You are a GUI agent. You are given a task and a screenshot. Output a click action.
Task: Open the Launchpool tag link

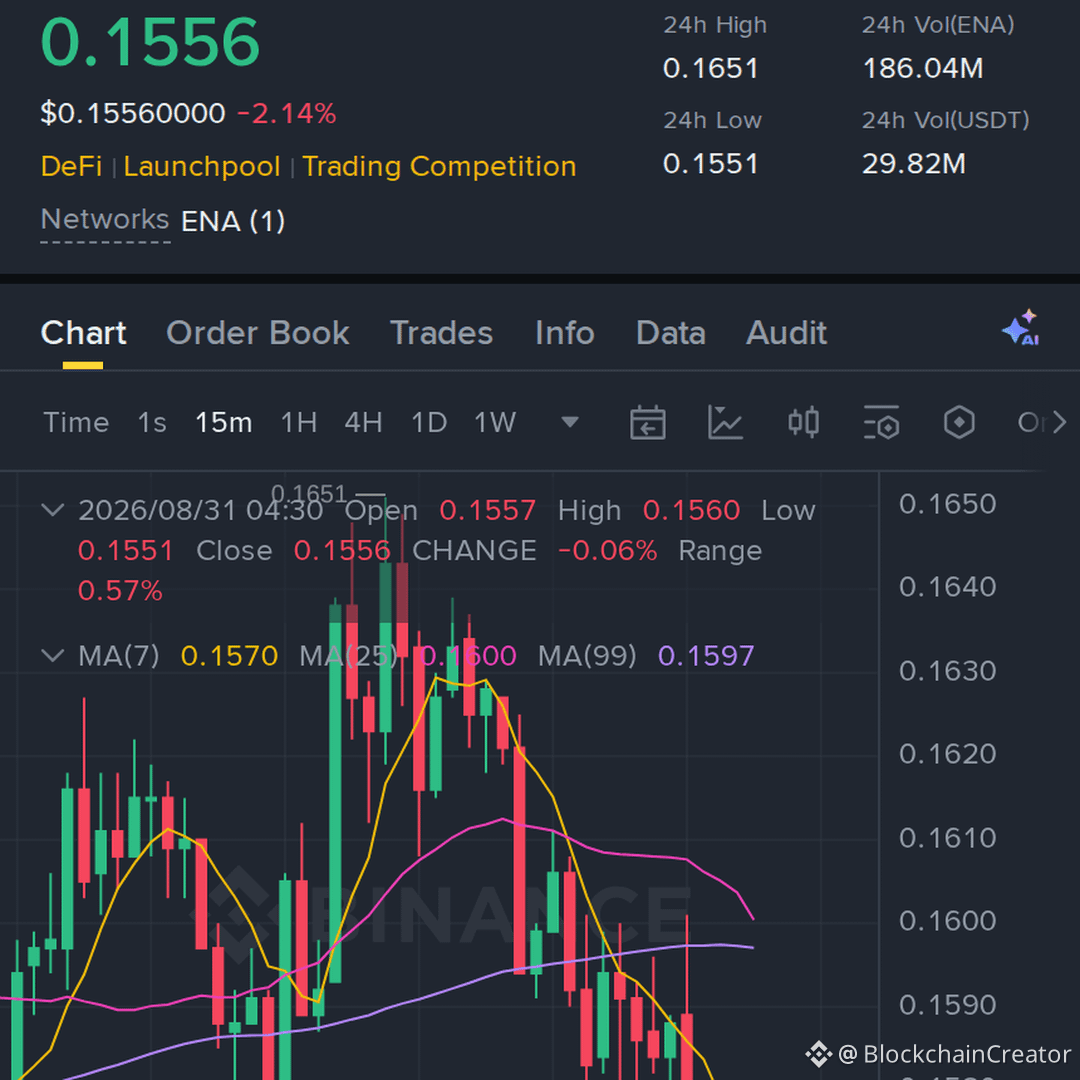(202, 167)
